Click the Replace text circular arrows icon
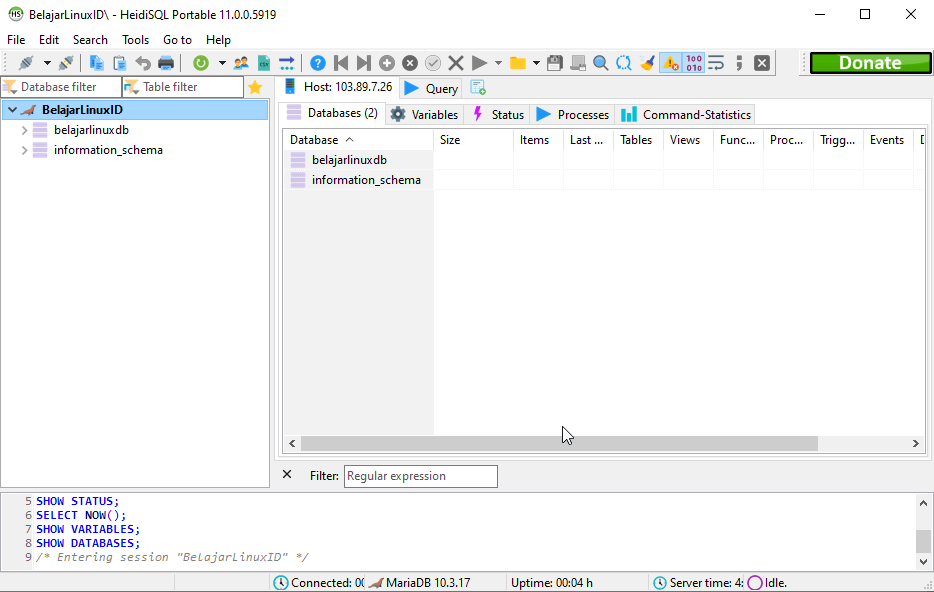Image resolution: width=934 pixels, height=592 pixels. pyautogui.click(x=624, y=63)
